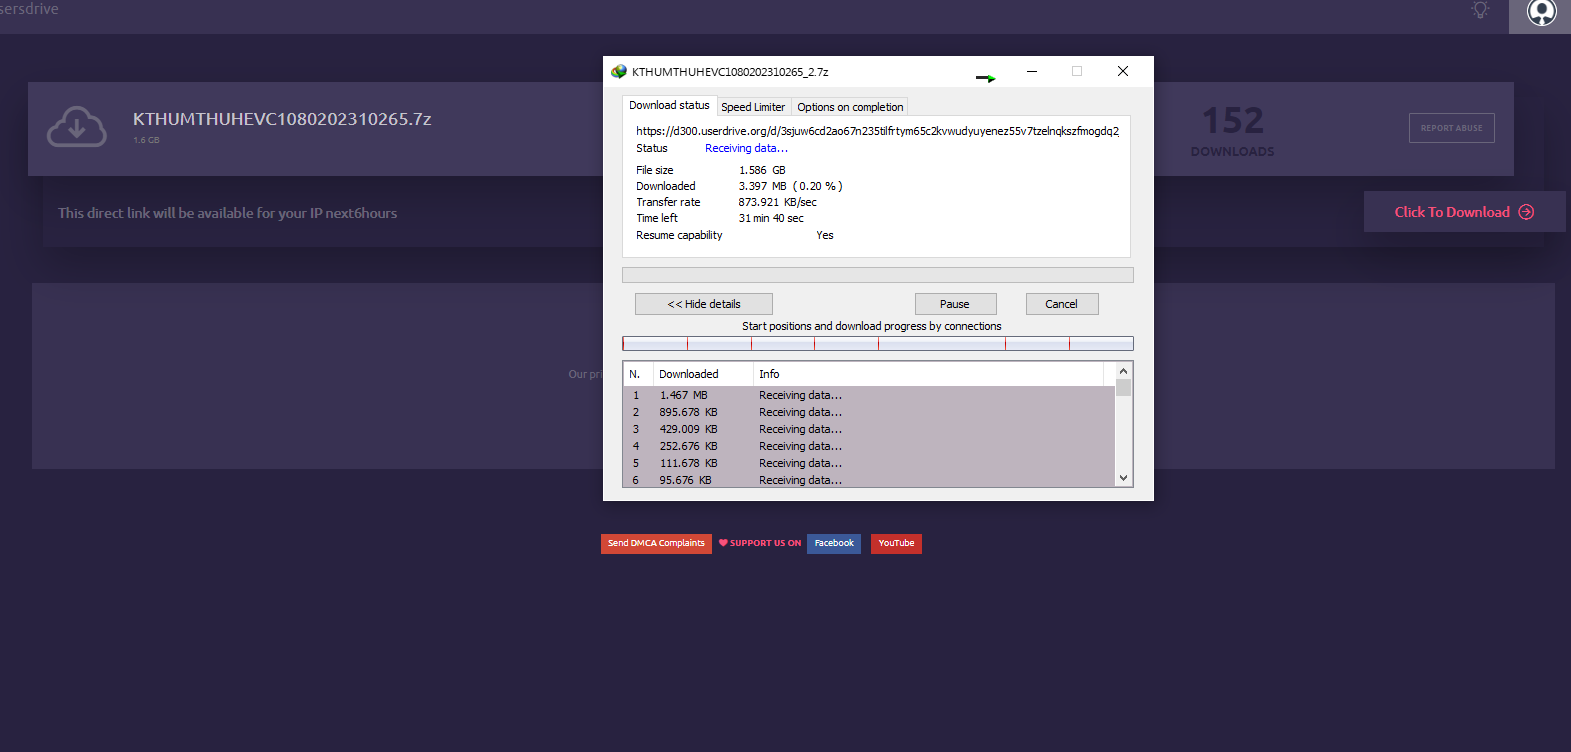The width and height of the screenshot is (1571, 752).
Task: Select connection row 3 with 429.009 KB
Action: point(869,429)
